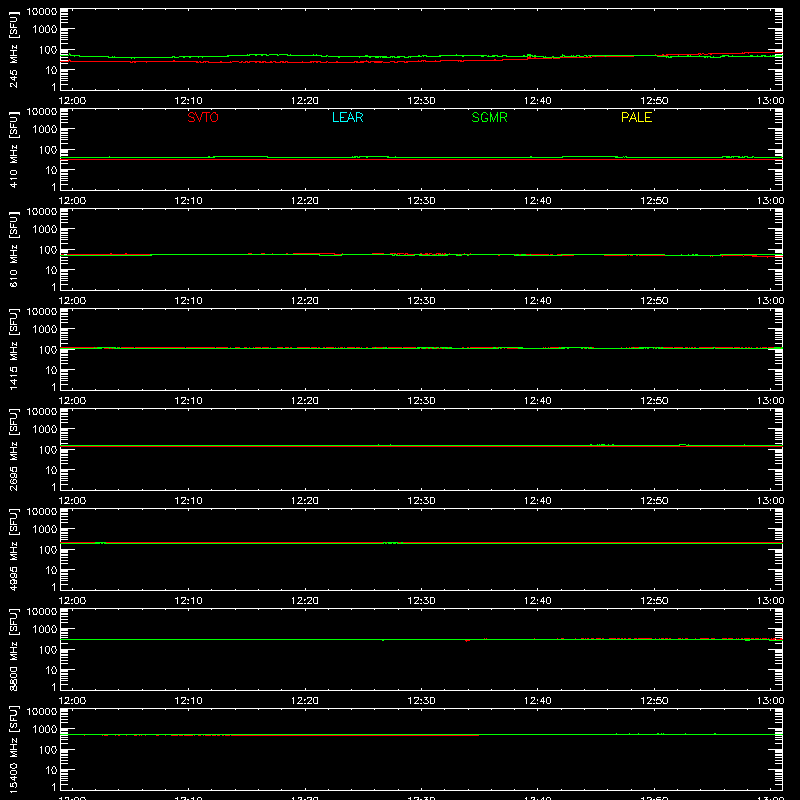The height and width of the screenshot is (800, 800).
Task: Click the 1000 value on 2695 MHz axis
Action: (45, 430)
